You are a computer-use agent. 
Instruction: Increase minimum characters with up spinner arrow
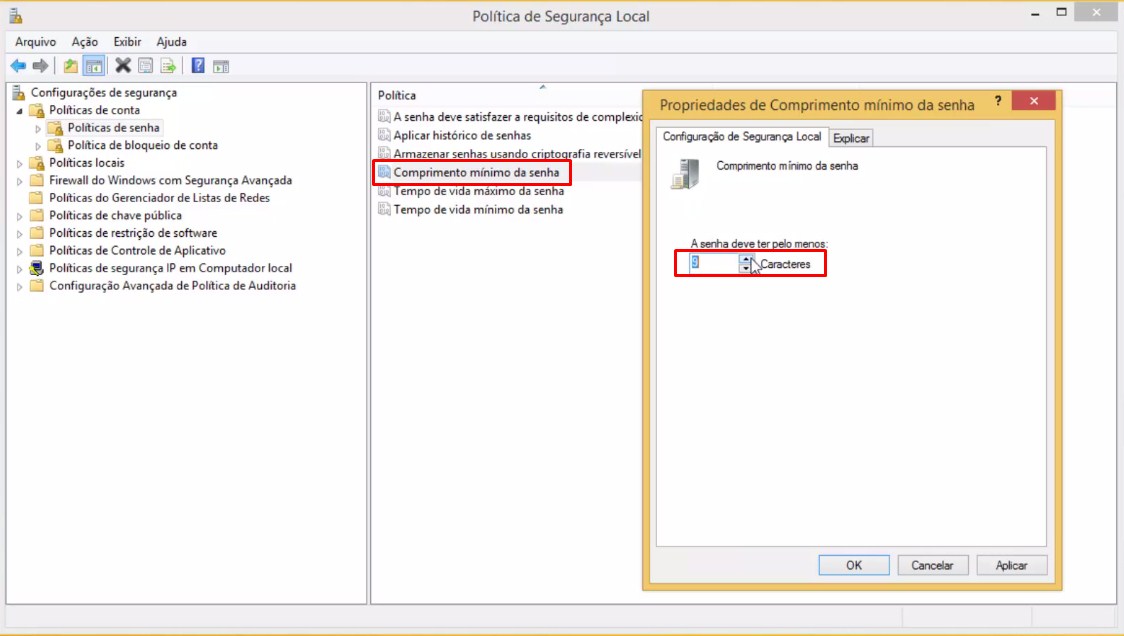tap(746, 259)
